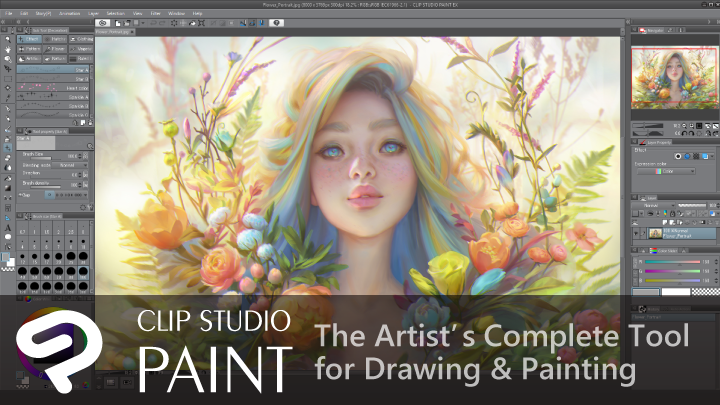Click the Brush density slider
720x405 pixels.
point(46,186)
